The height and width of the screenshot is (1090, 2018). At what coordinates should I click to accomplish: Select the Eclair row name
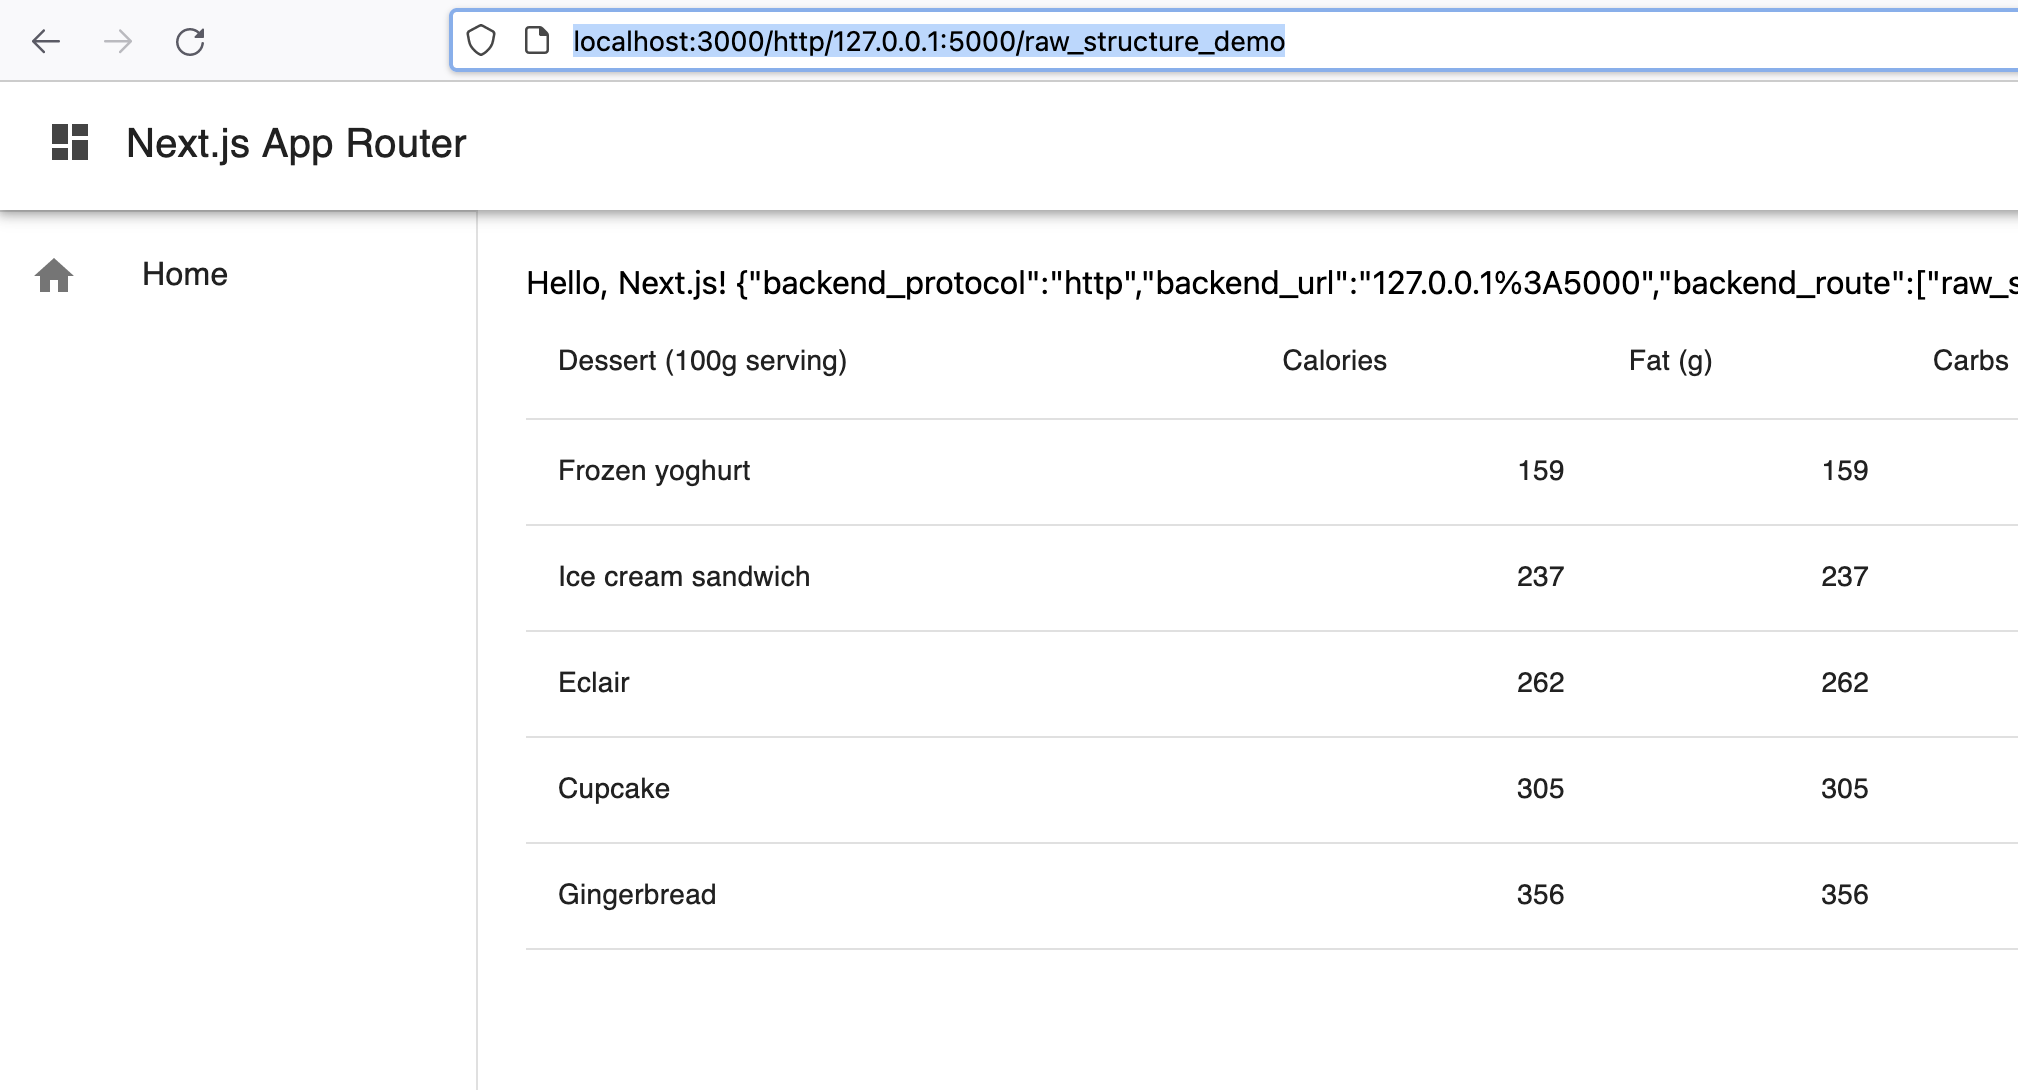[594, 683]
